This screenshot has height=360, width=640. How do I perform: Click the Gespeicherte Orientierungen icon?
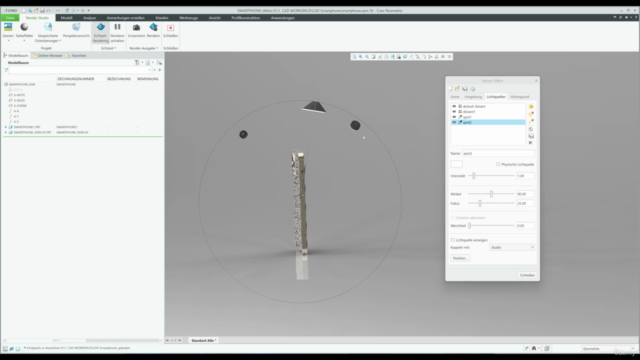[48, 27]
